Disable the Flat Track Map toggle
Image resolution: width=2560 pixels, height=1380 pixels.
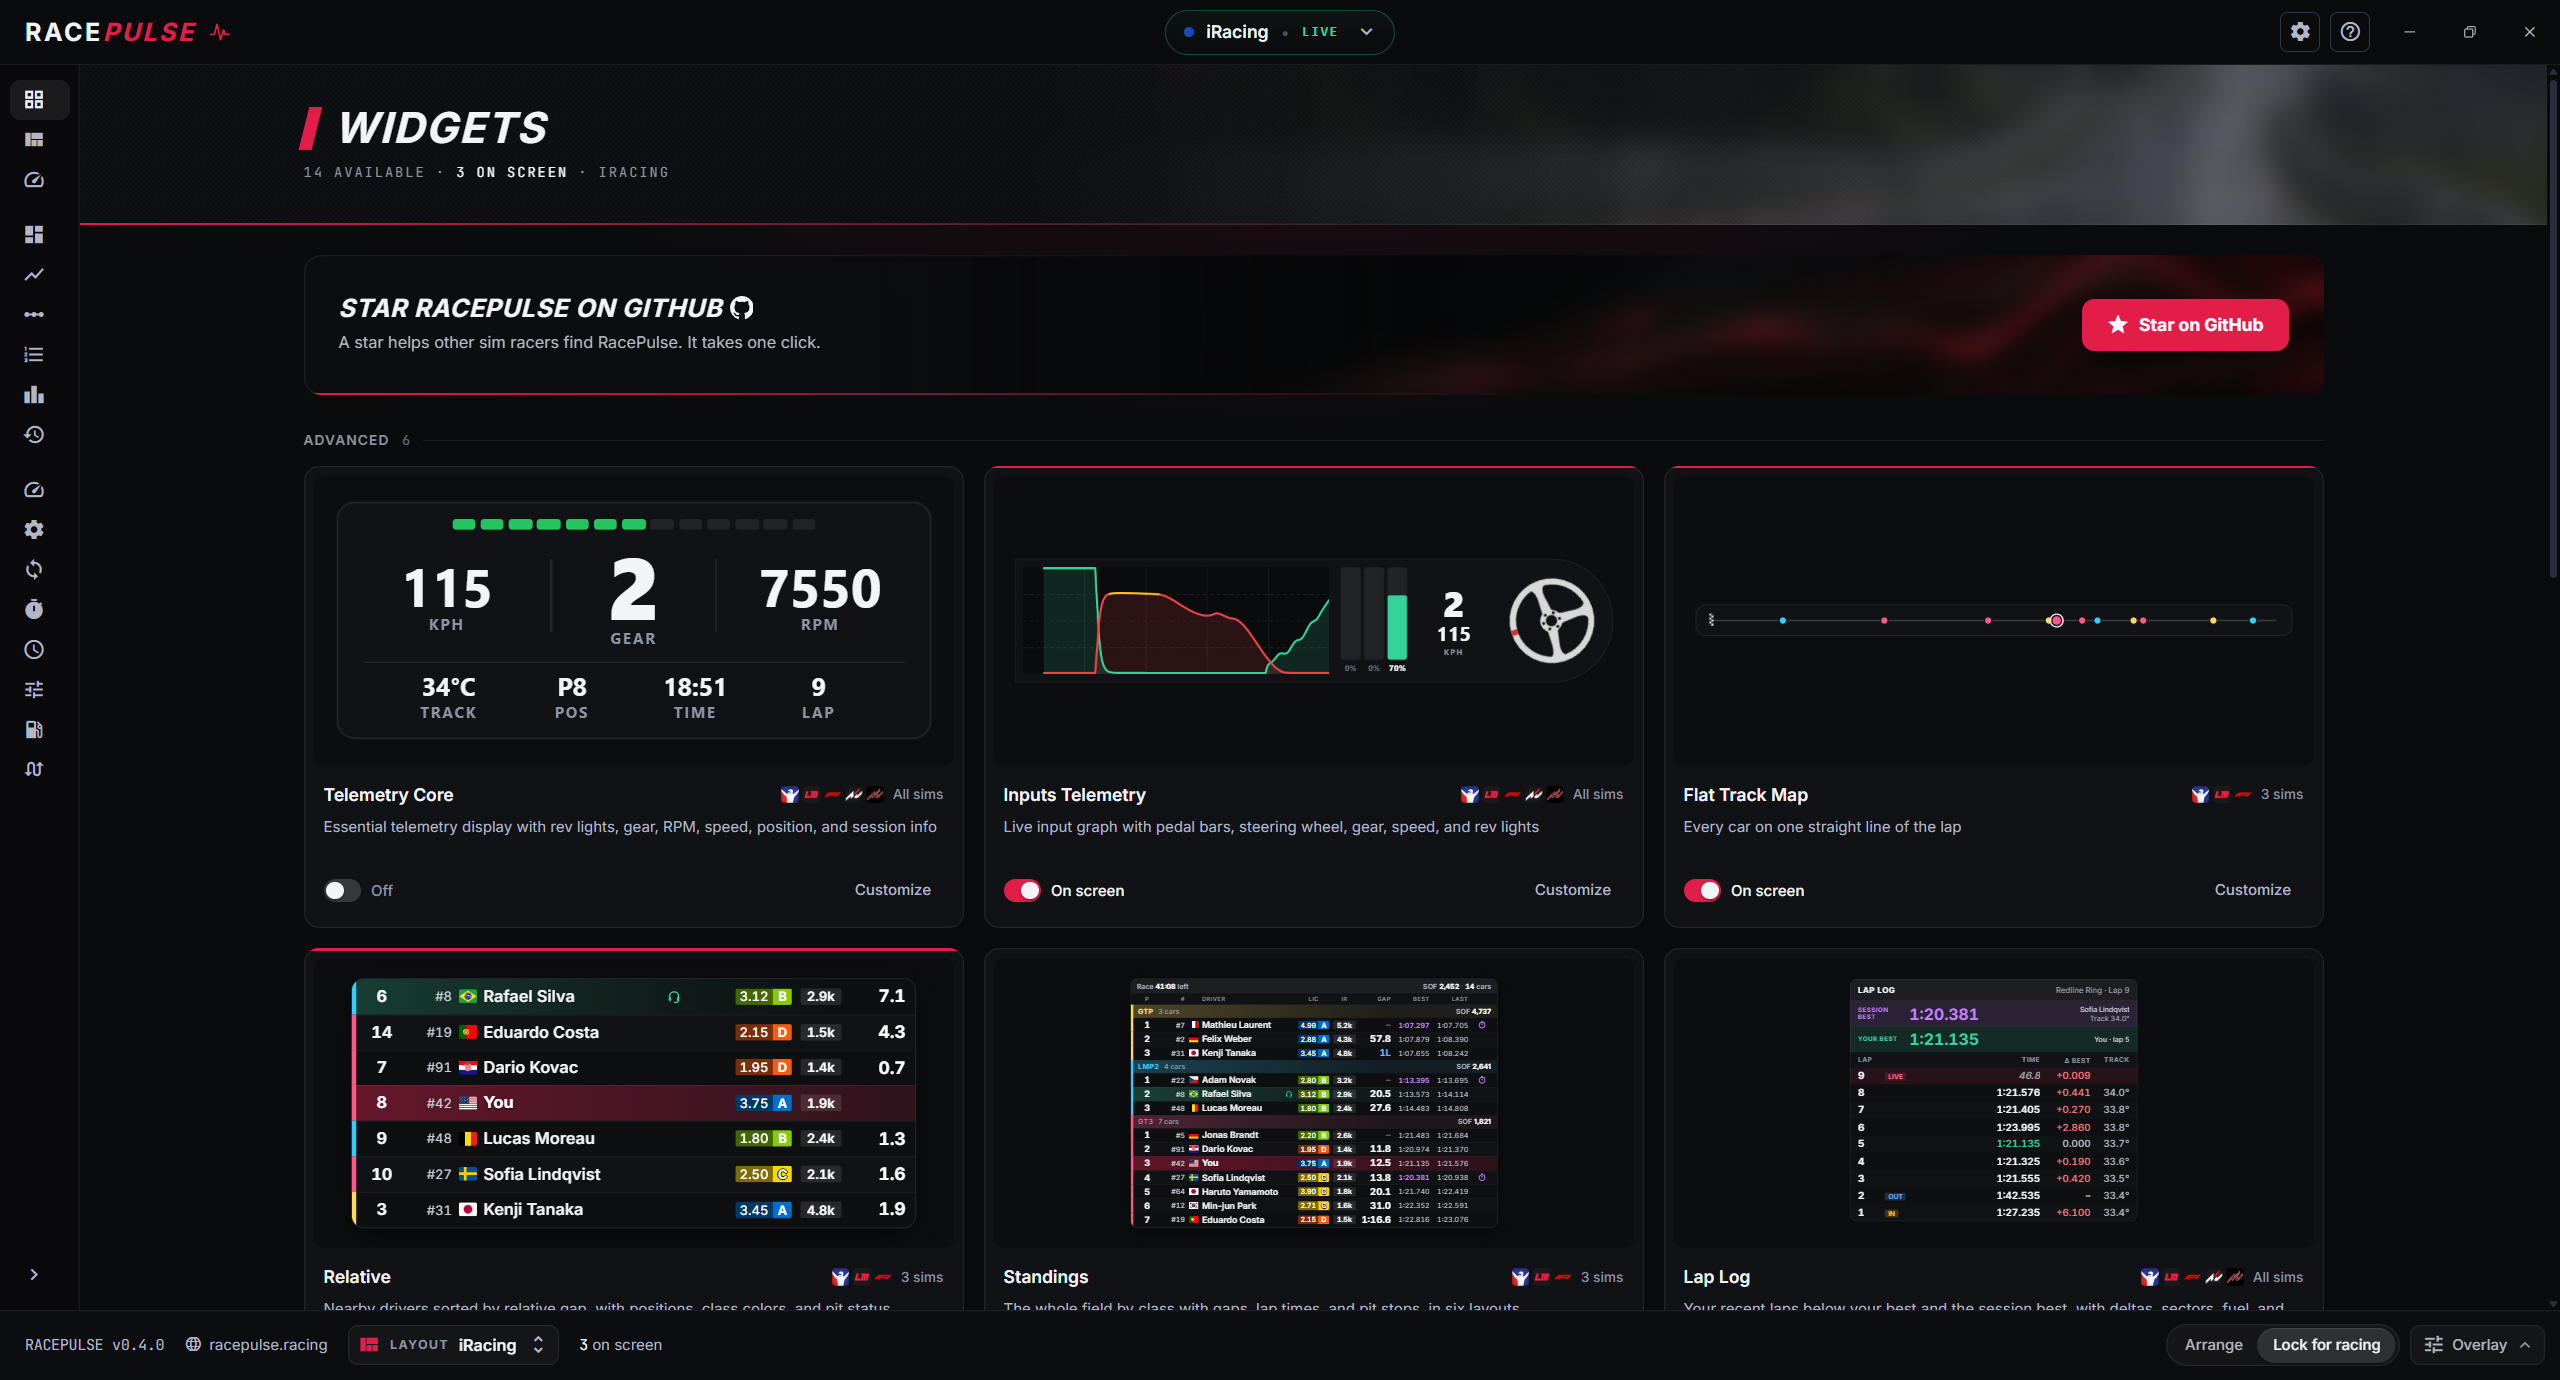tap(1702, 890)
